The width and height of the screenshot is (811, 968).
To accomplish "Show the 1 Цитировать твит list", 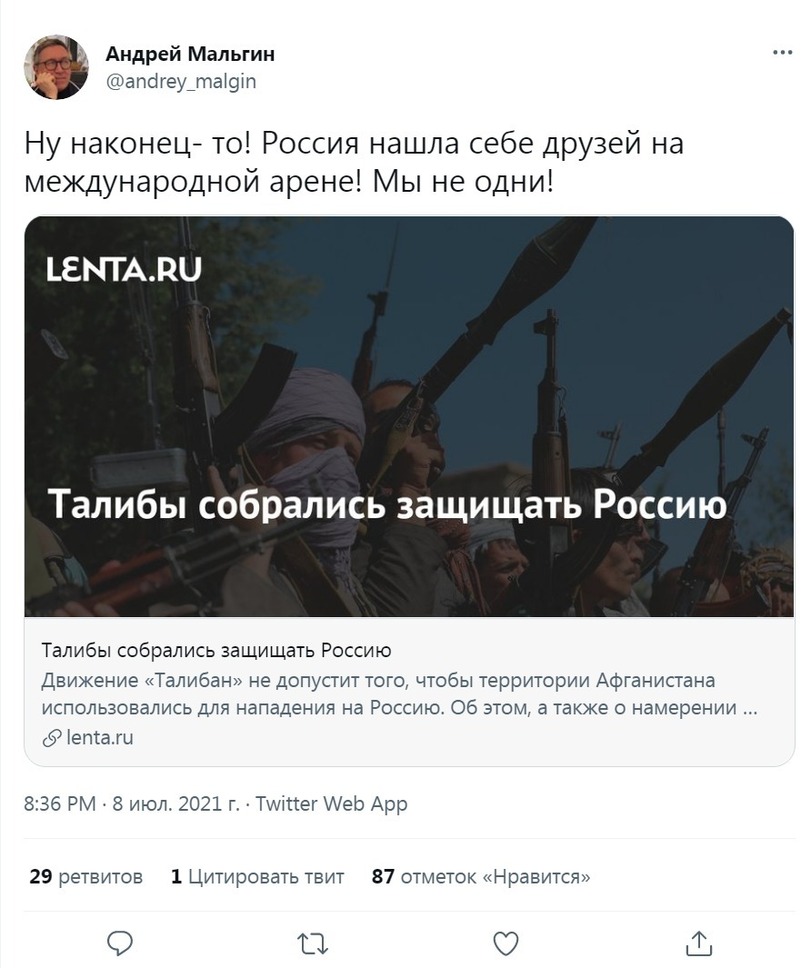I will point(257,877).
